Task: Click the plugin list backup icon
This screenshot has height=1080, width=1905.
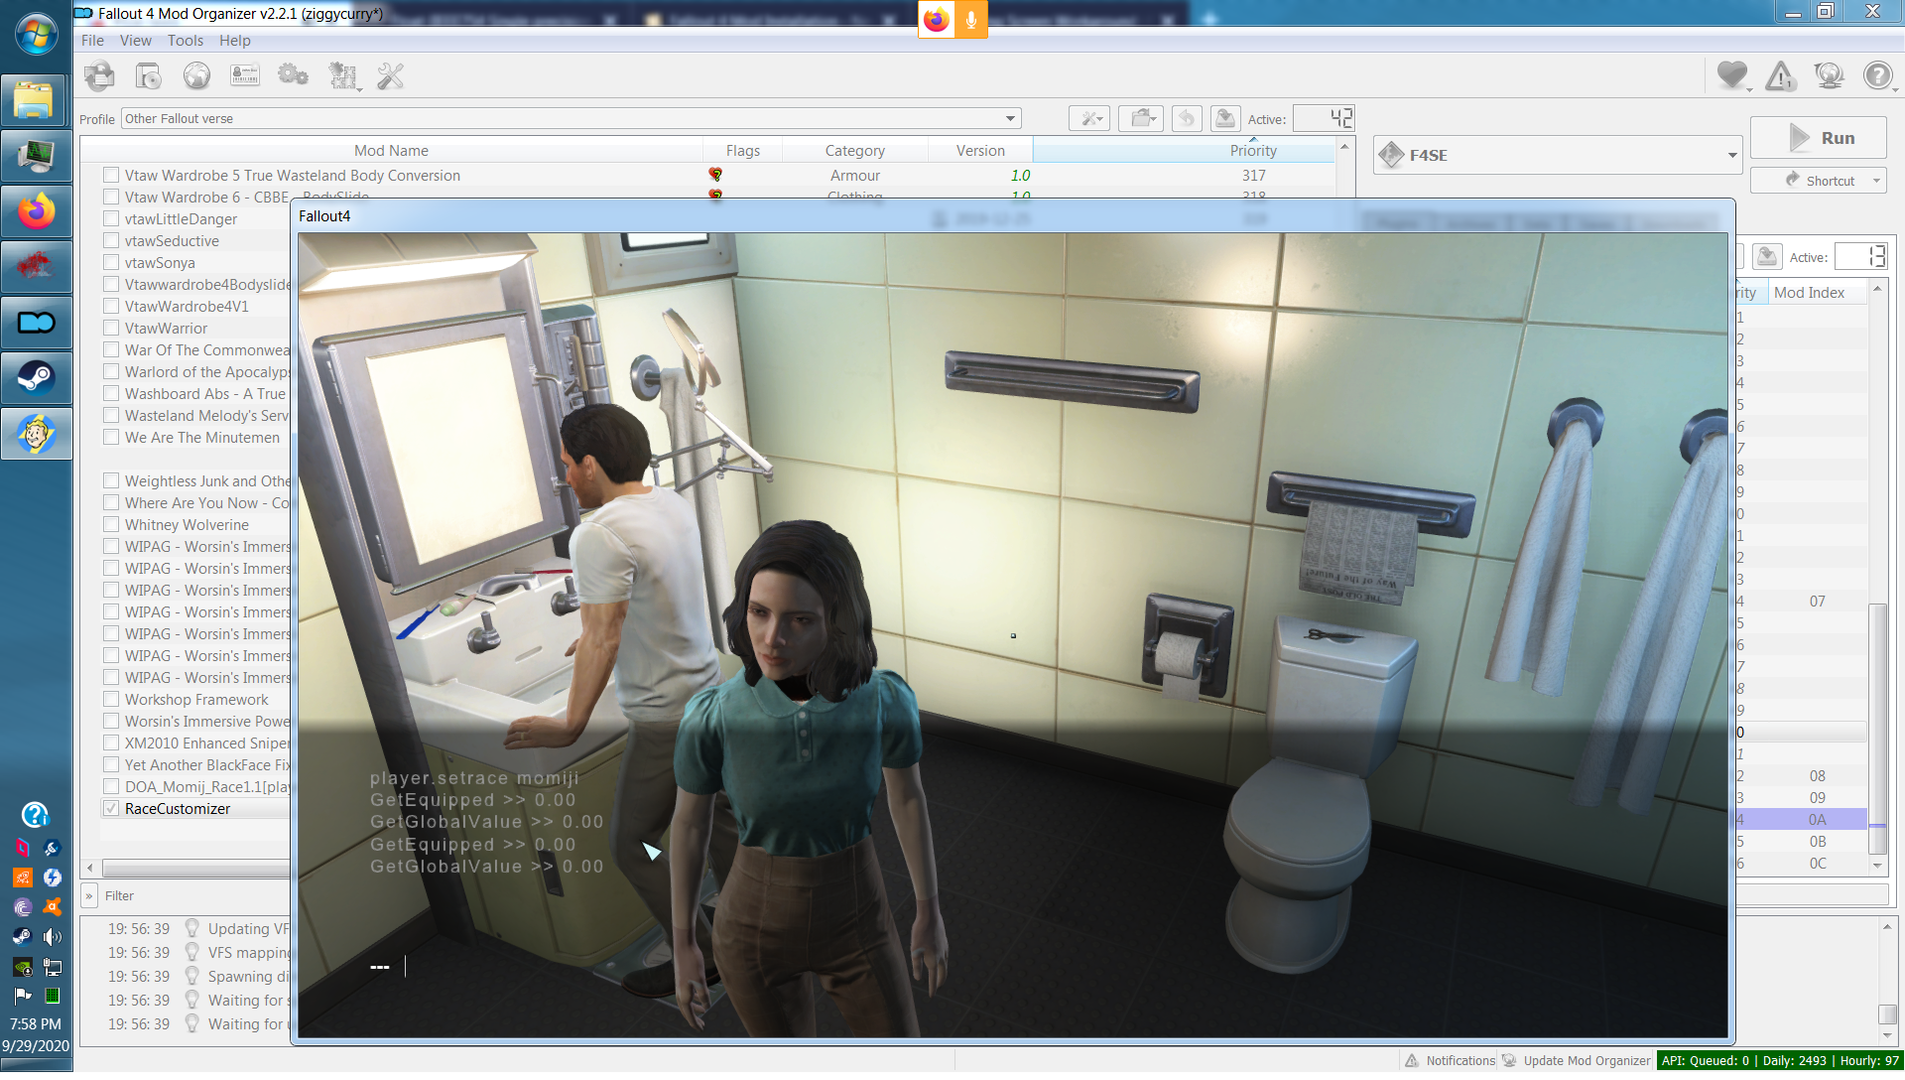Action: pos(1767,257)
